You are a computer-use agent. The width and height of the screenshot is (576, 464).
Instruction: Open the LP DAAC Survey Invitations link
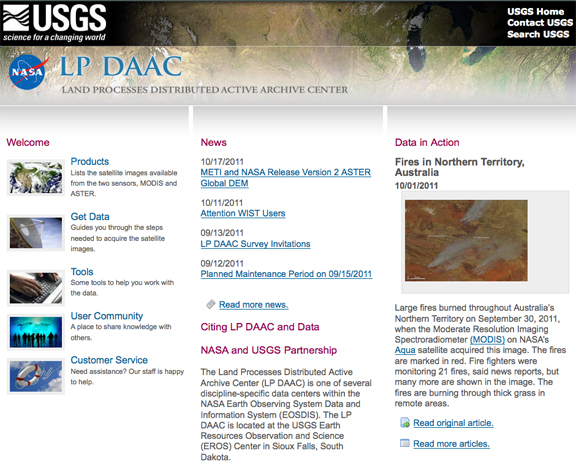255,244
